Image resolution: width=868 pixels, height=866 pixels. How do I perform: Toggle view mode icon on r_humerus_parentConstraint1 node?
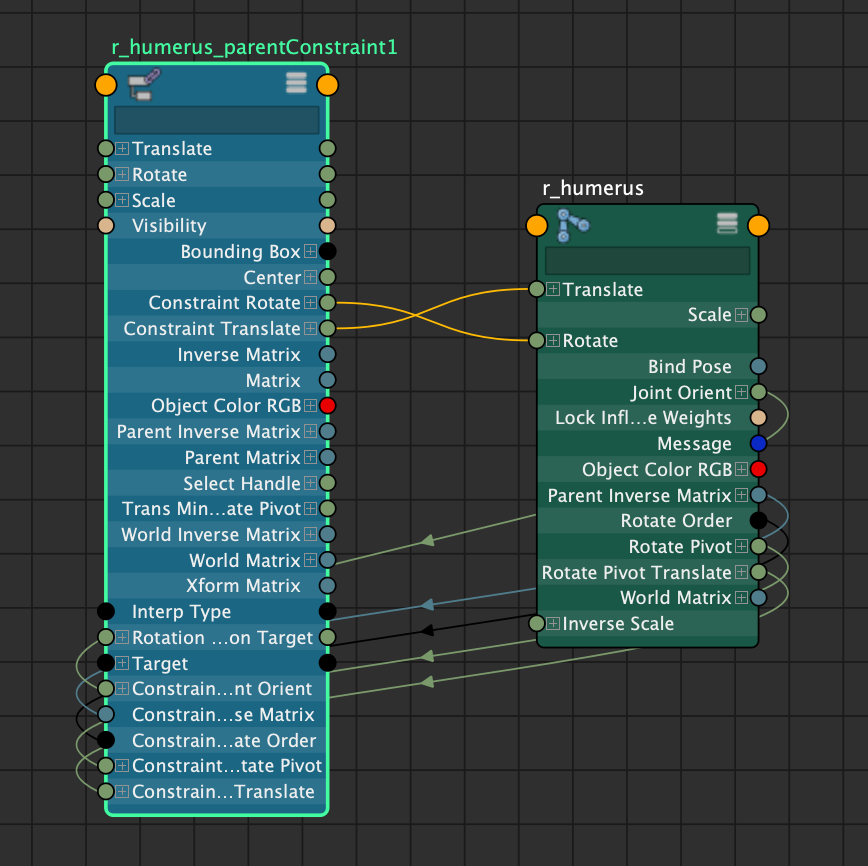point(296,83)
